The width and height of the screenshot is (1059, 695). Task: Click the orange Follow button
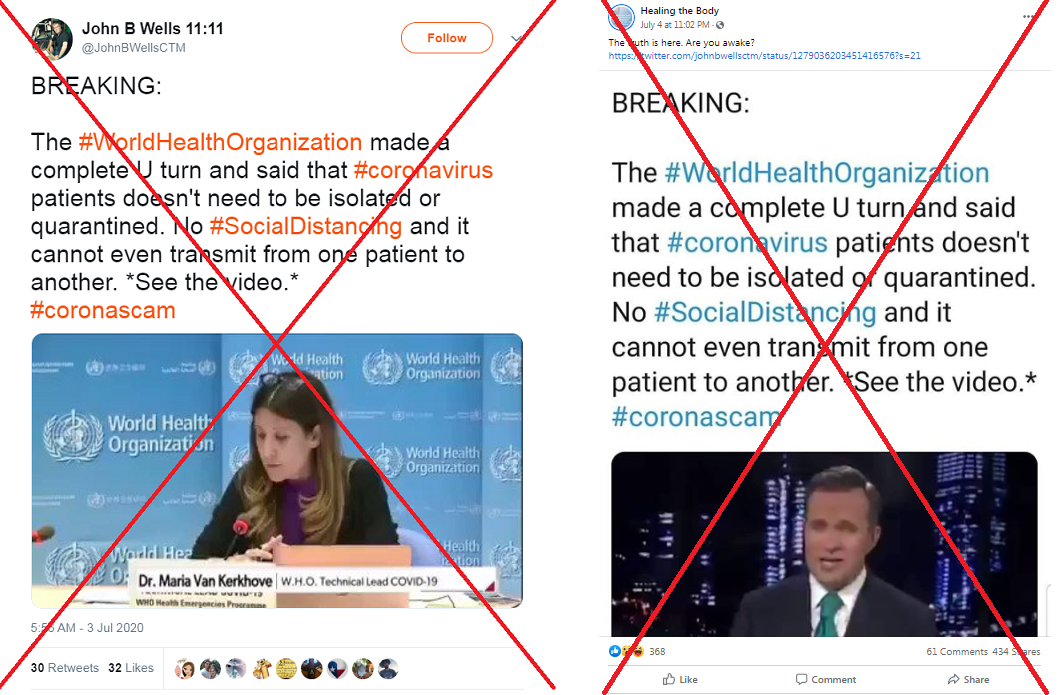pyautogui.click(x=446, y=38)
